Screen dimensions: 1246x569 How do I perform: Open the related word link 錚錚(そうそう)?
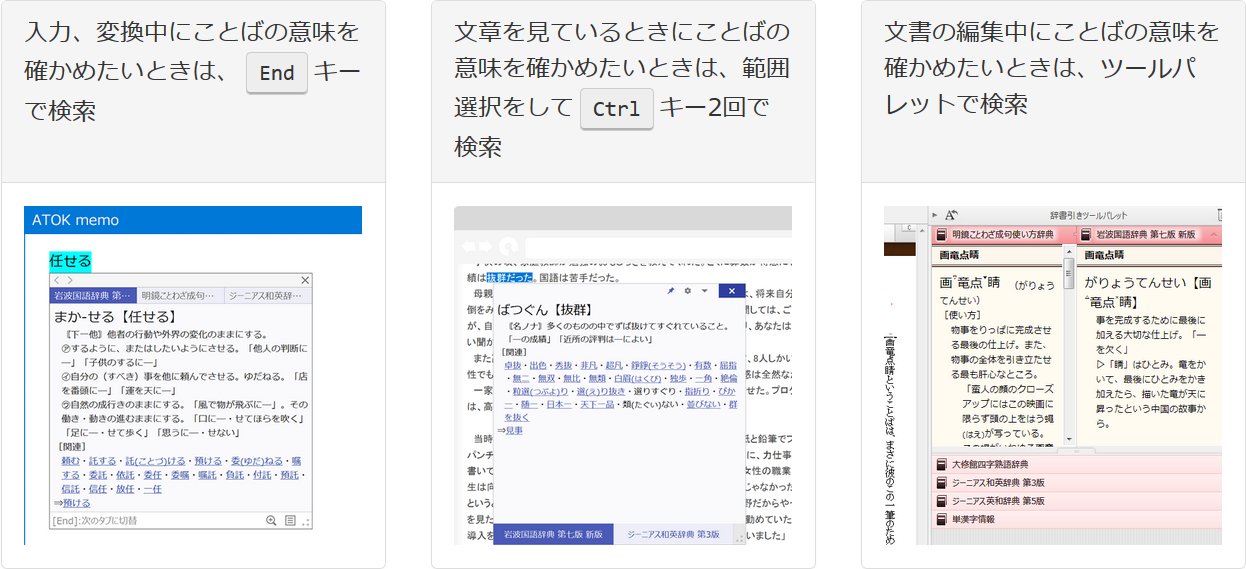point(658,366)
